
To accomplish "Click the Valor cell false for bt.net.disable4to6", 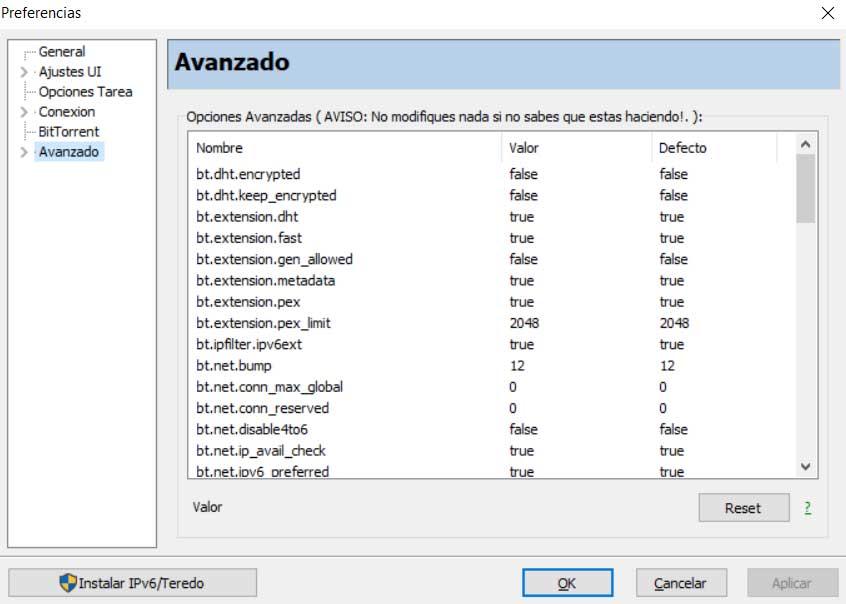I will click(523, 430).
